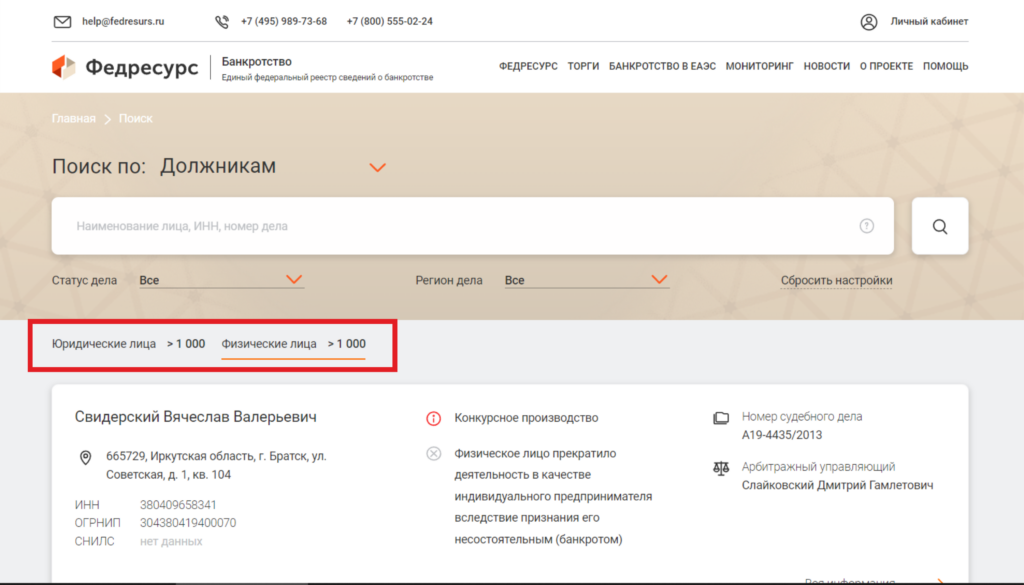Click the scales icon beside Арбитражный управляющий
This screenshot has width=1024, height=585.
721,467
